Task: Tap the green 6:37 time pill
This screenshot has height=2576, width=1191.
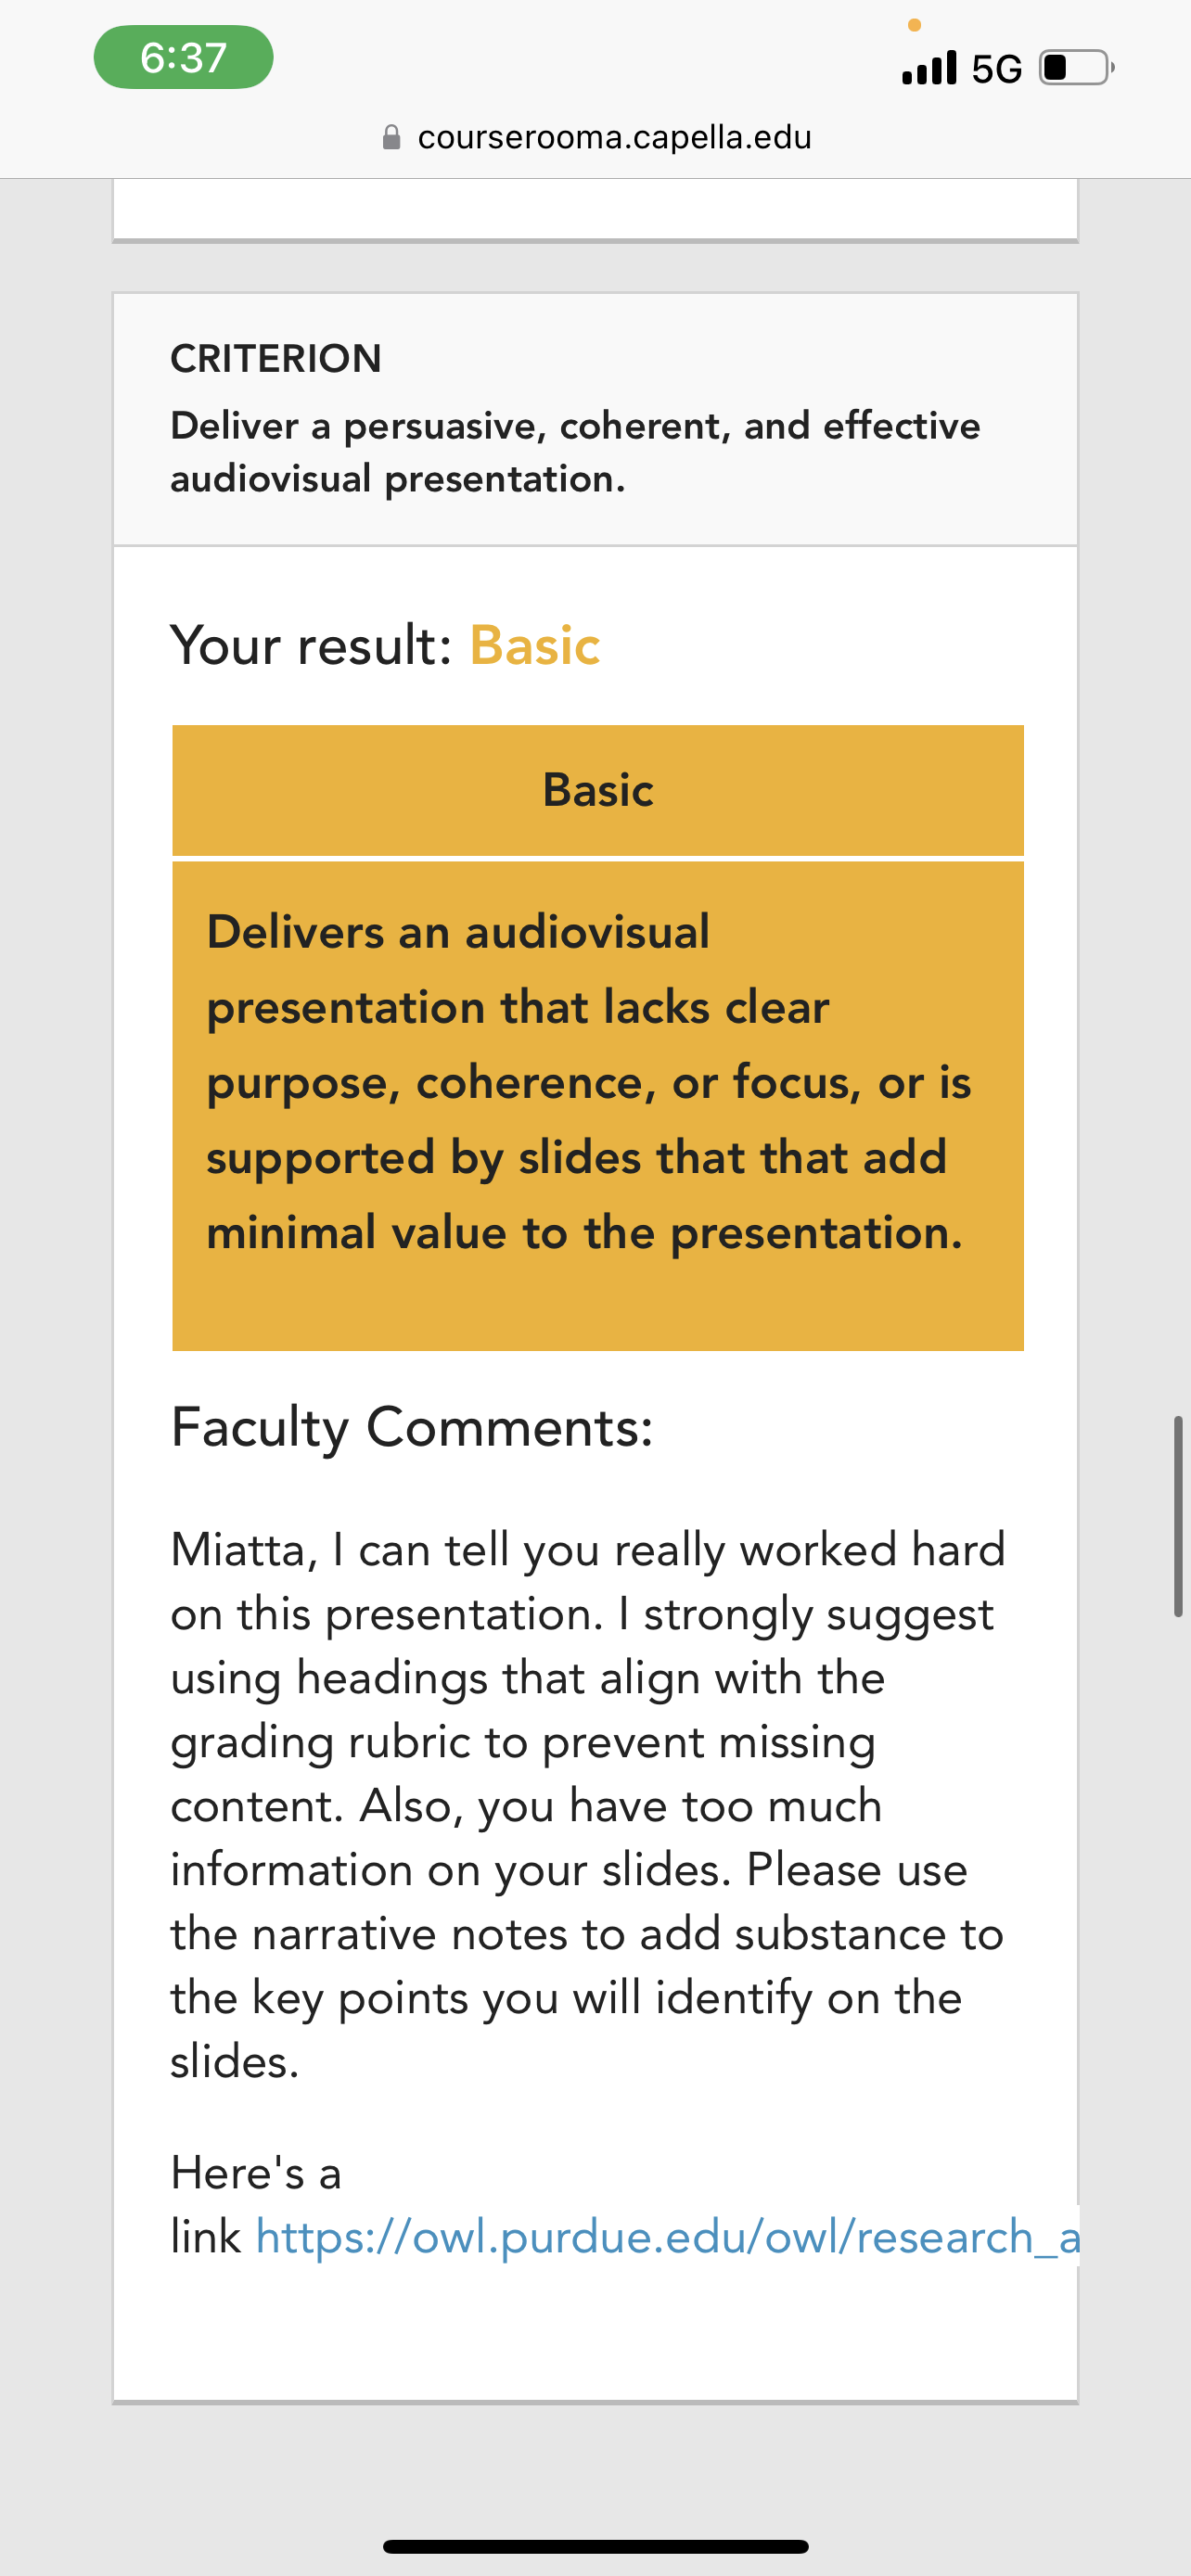Action: (184, 57)
